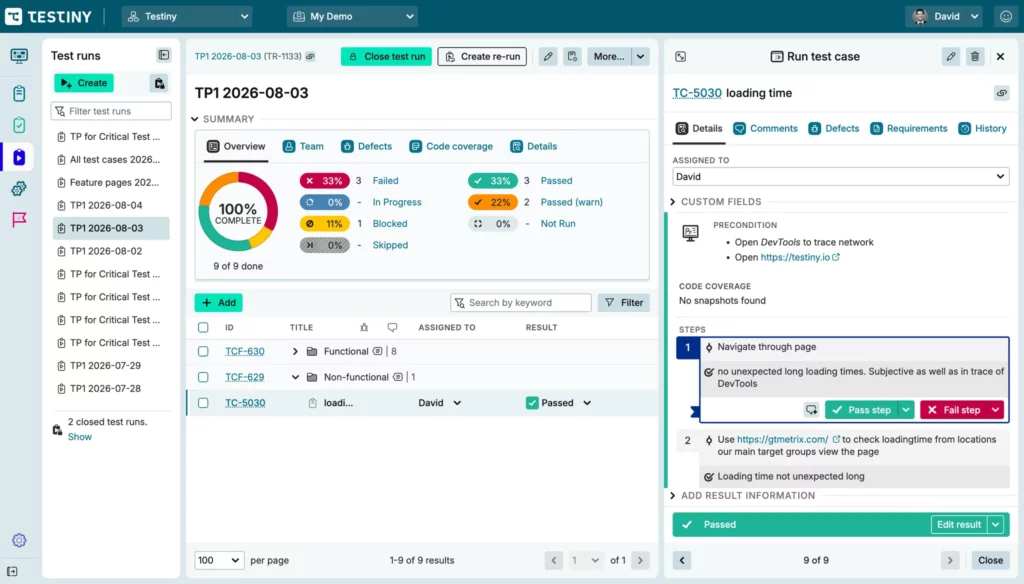The height and width of the screenshot is (584, 1024).
Task: Open the My Demo project dropdown
Action: (x=352, y=16)
